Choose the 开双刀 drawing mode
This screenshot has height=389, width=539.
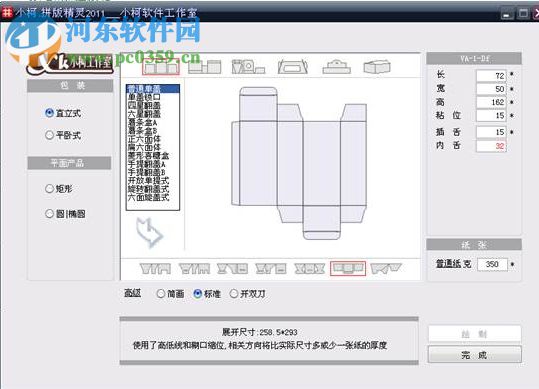click(234, 294)
